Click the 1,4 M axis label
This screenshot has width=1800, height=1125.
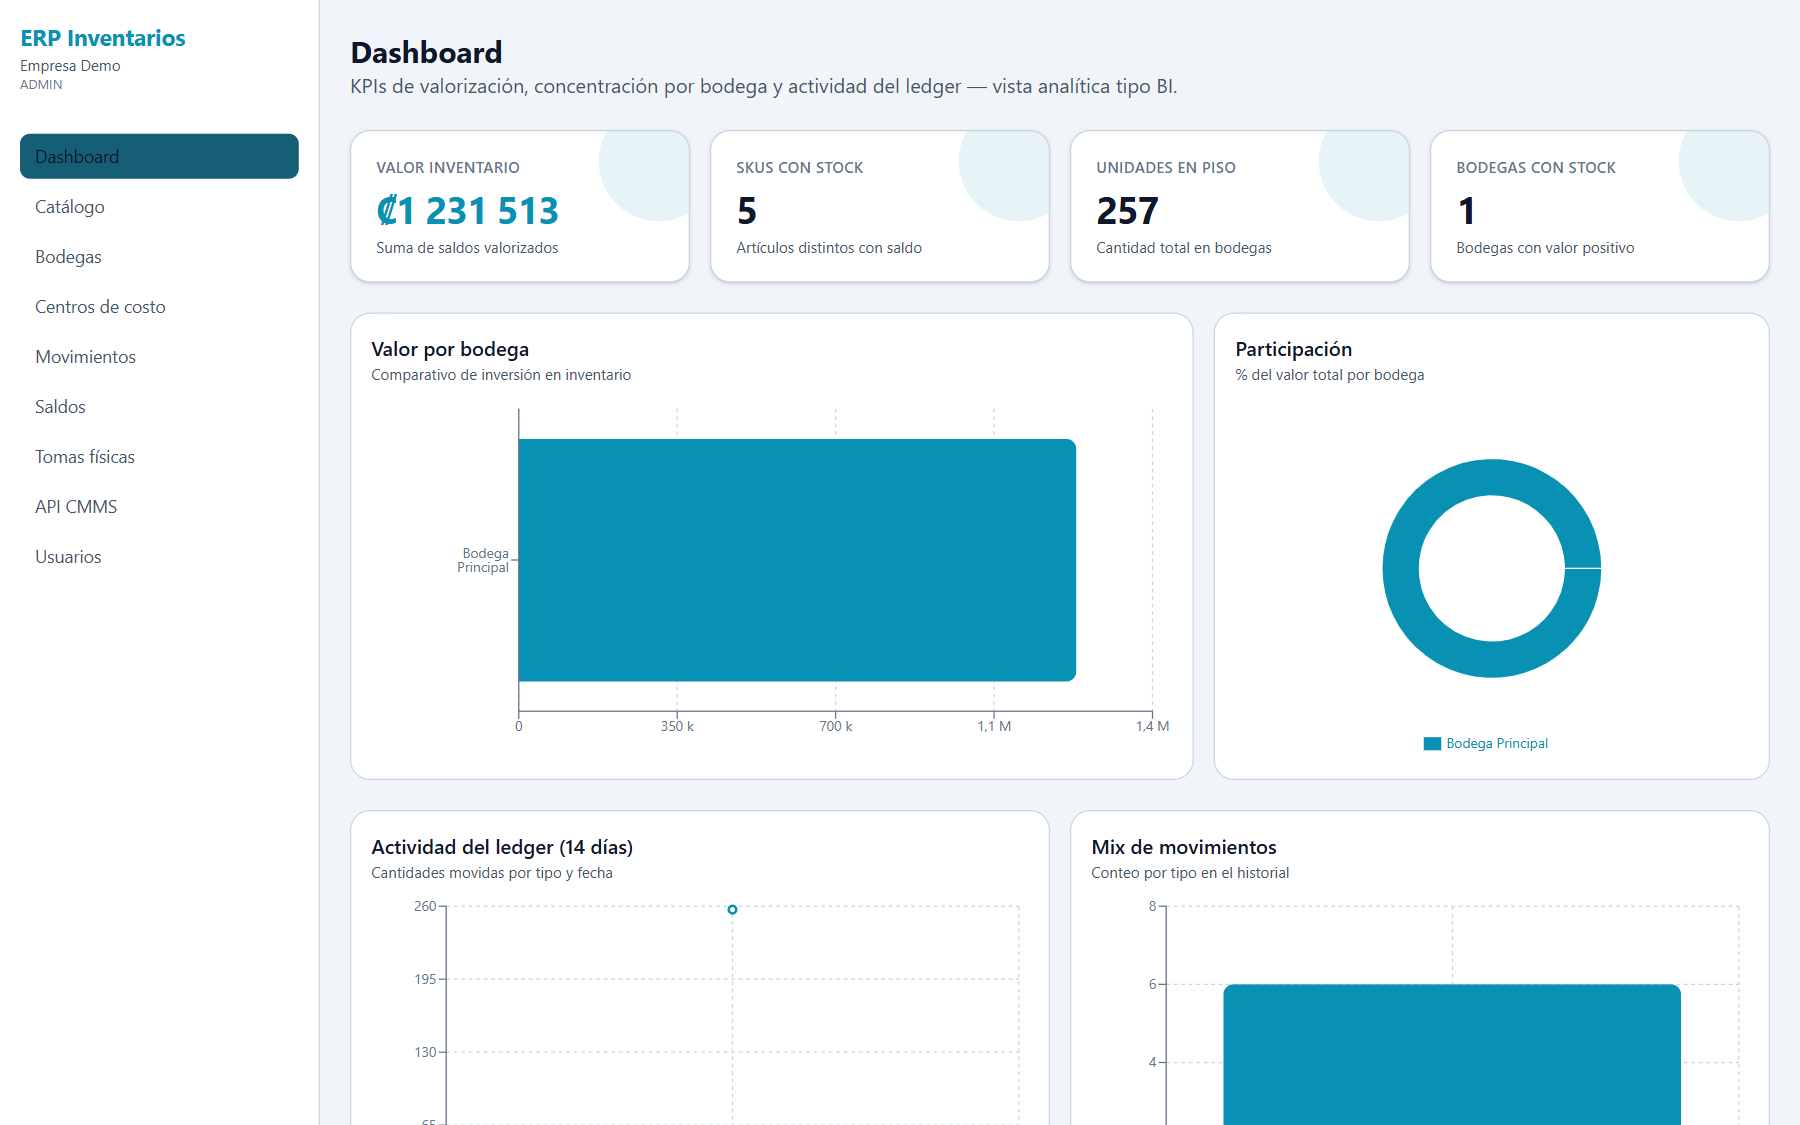point(1152,726)
